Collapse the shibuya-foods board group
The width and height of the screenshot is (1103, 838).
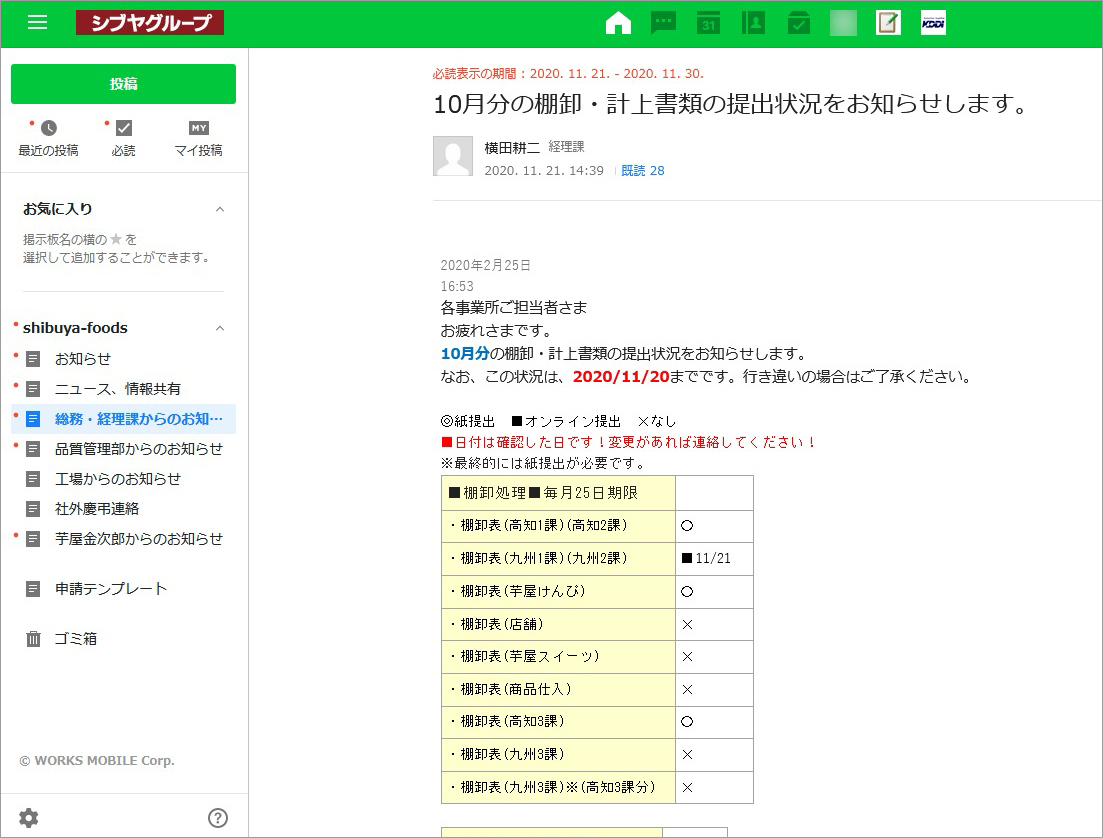220,328
